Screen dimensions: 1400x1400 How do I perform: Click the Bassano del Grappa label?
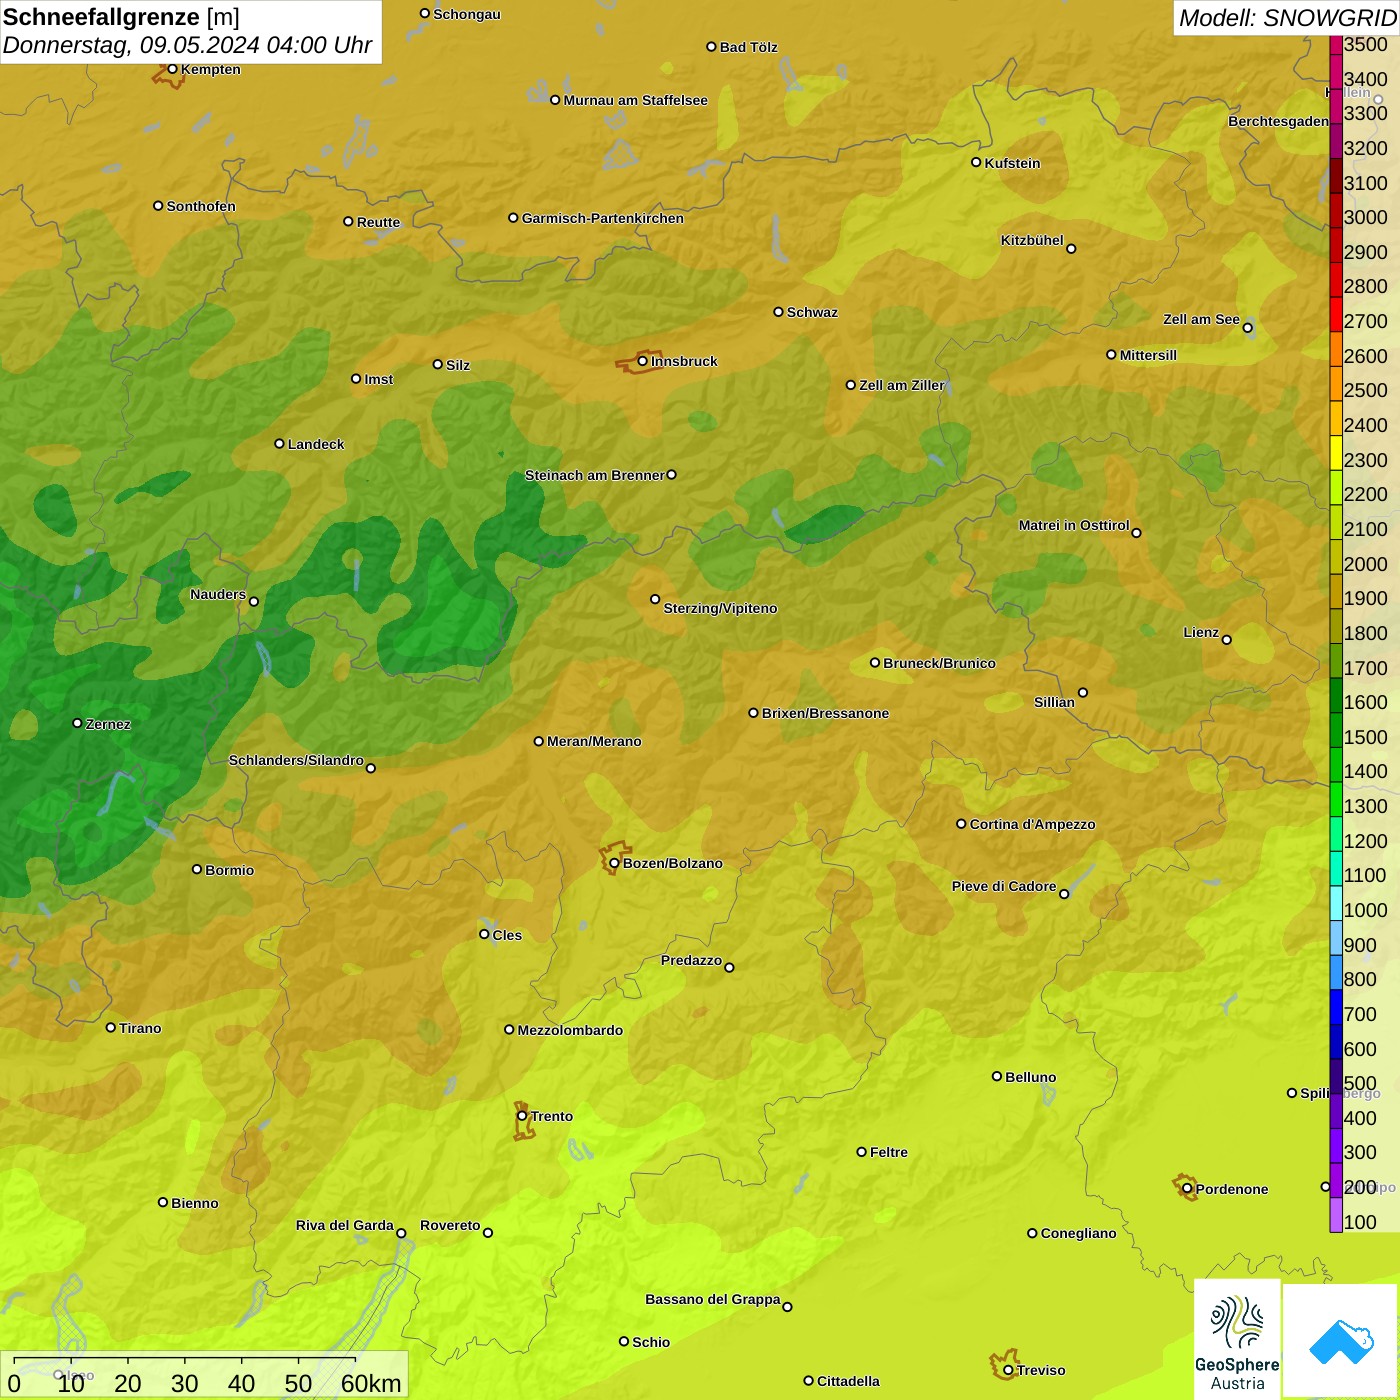(x=713, y=1299)
